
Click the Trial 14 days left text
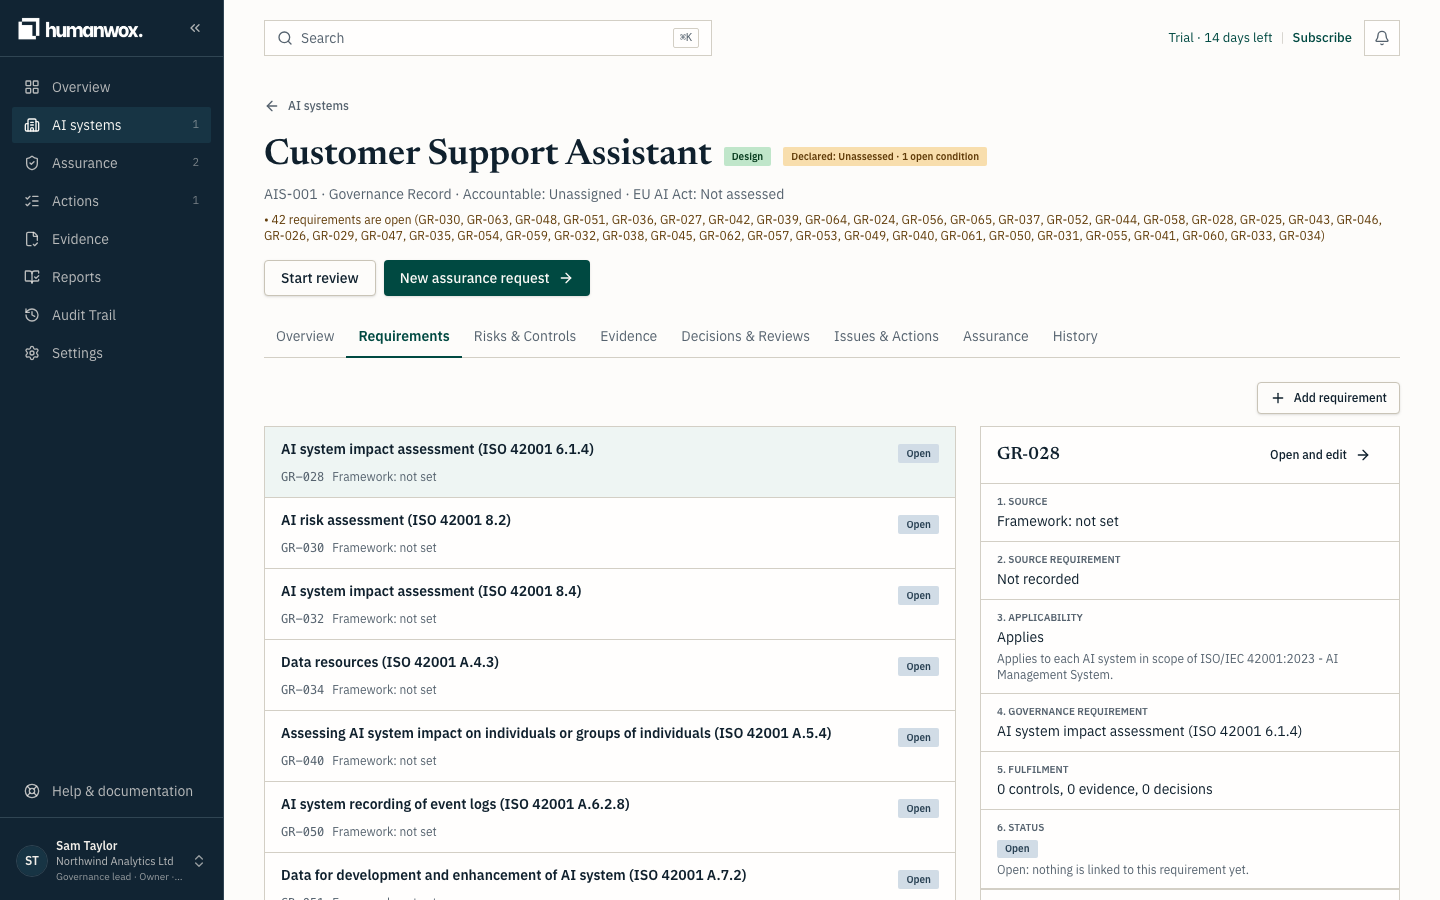1220,38
